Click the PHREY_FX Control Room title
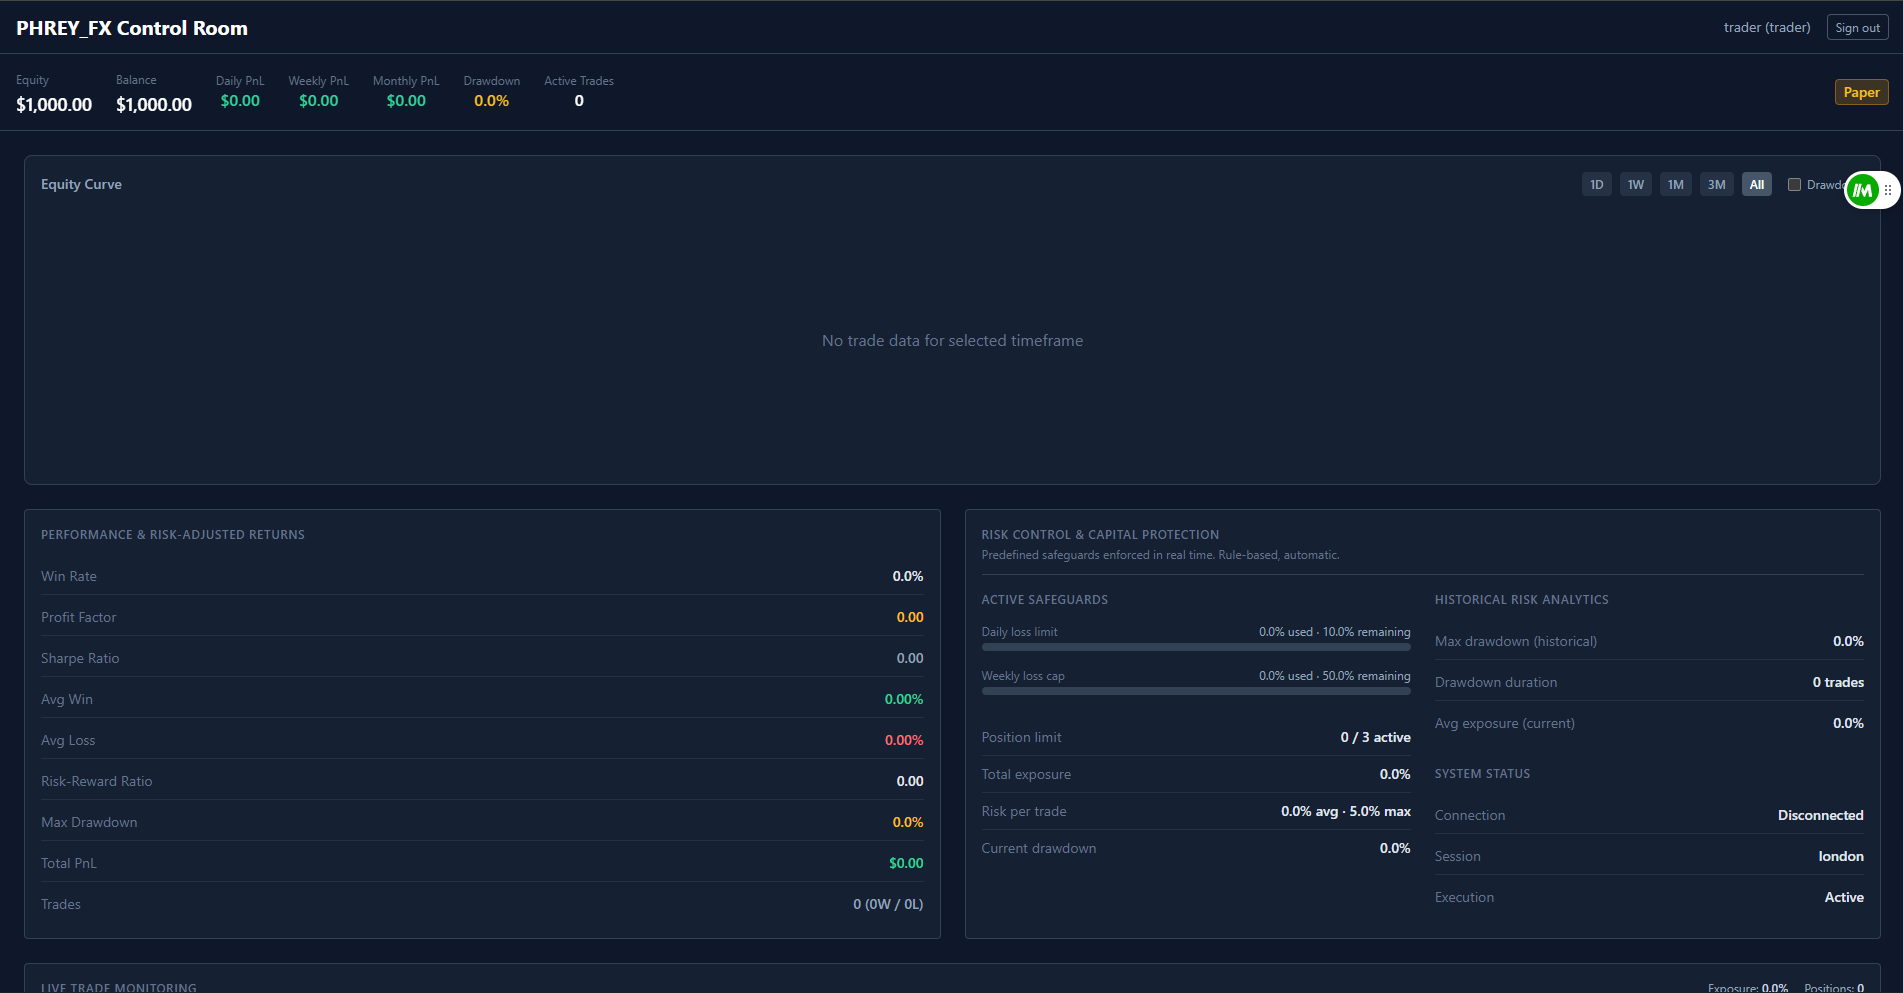 pos(132,28)
